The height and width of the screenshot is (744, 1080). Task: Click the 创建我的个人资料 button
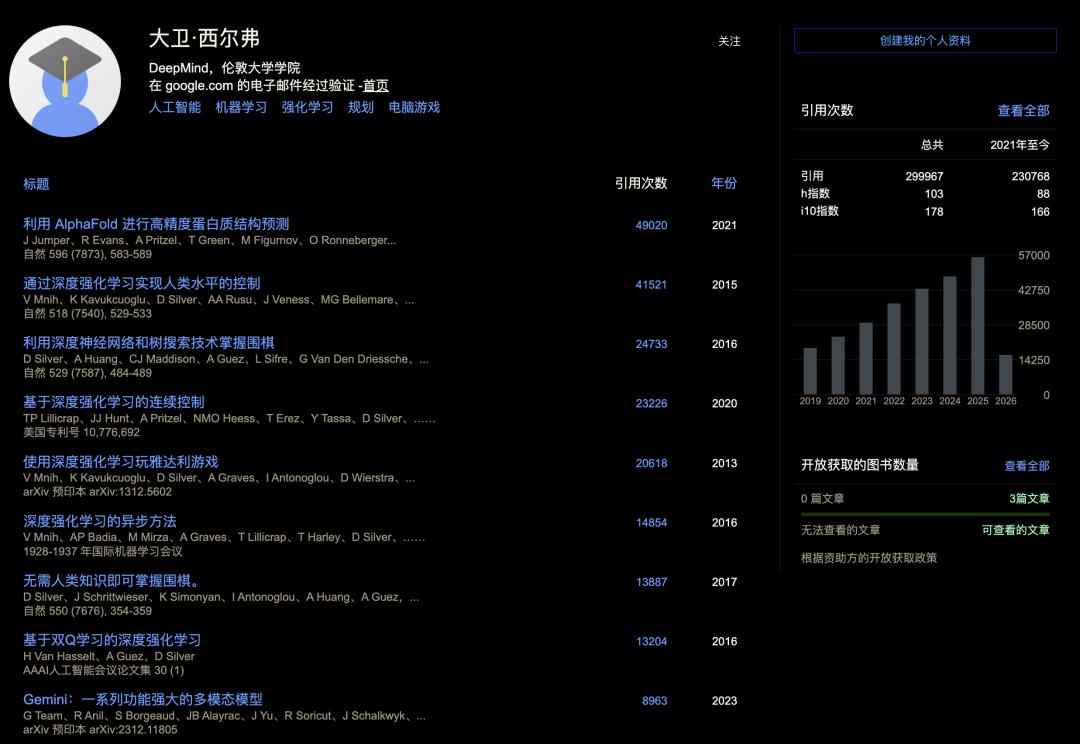coord(925,41)
